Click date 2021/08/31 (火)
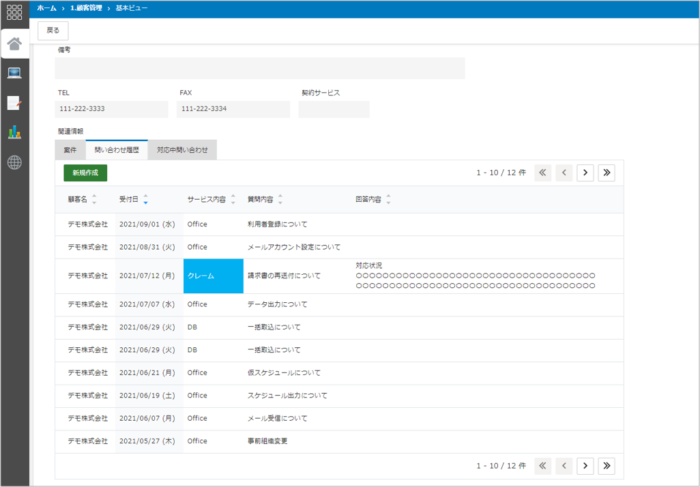The width and height of the screenshot is (700, 487). [x=147, y=247]
